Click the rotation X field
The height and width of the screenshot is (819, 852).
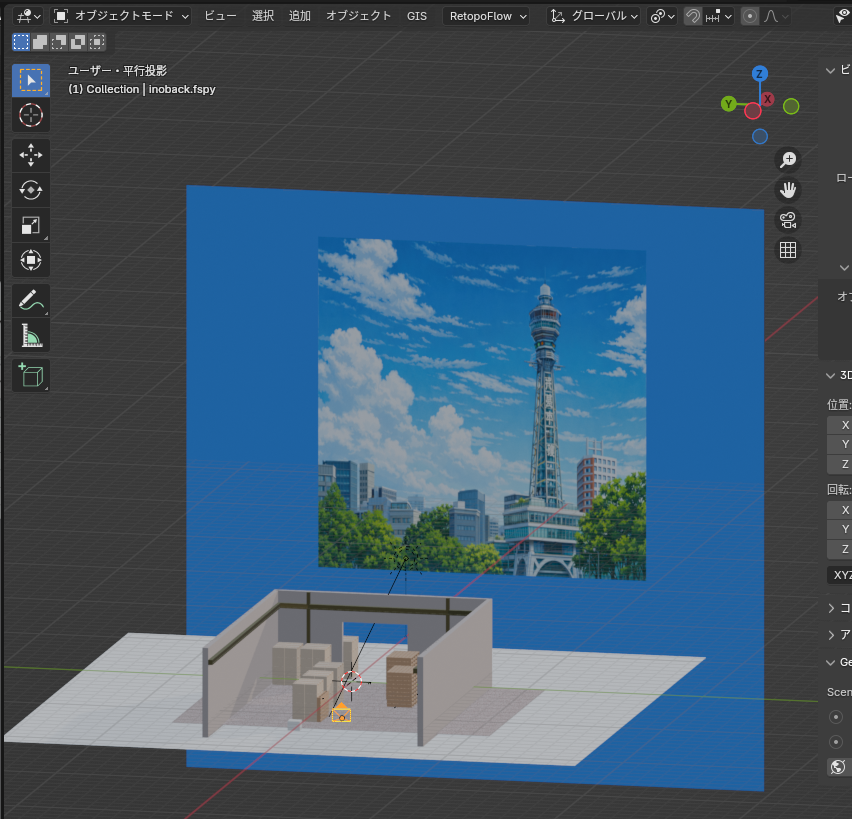point(840,510)
